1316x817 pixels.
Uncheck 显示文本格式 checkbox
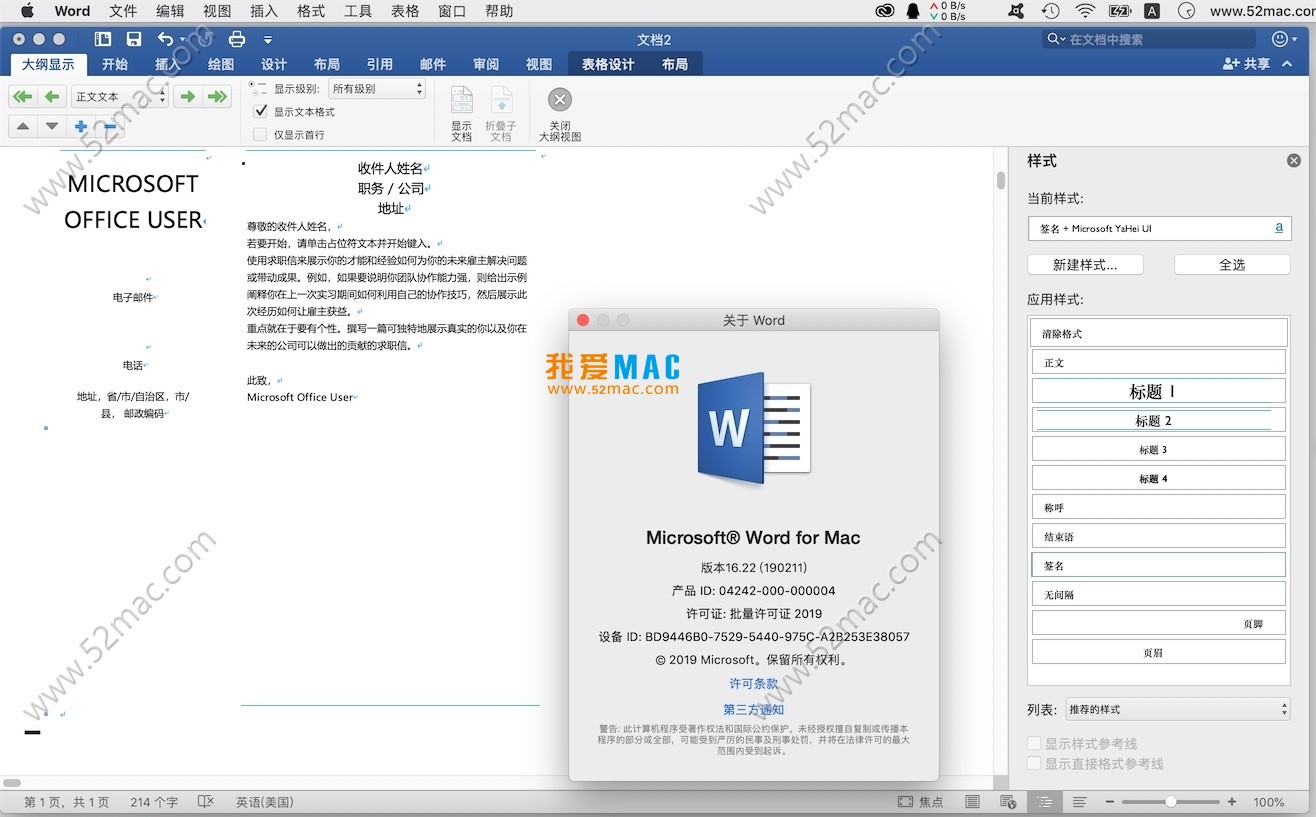point(260,111)
